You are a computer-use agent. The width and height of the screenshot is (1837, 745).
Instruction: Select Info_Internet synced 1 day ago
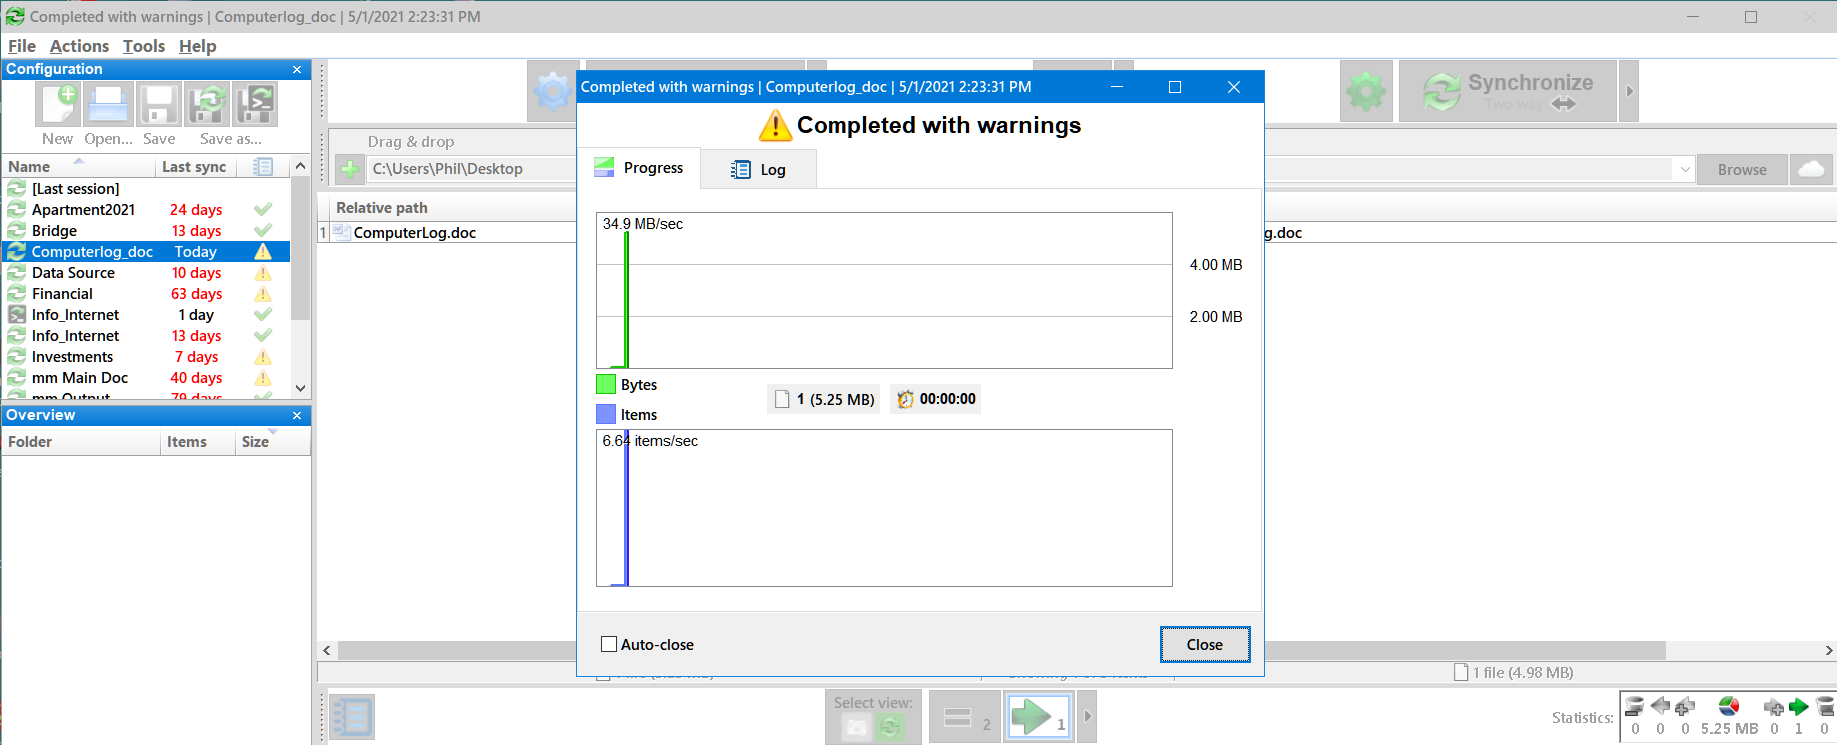146,314
